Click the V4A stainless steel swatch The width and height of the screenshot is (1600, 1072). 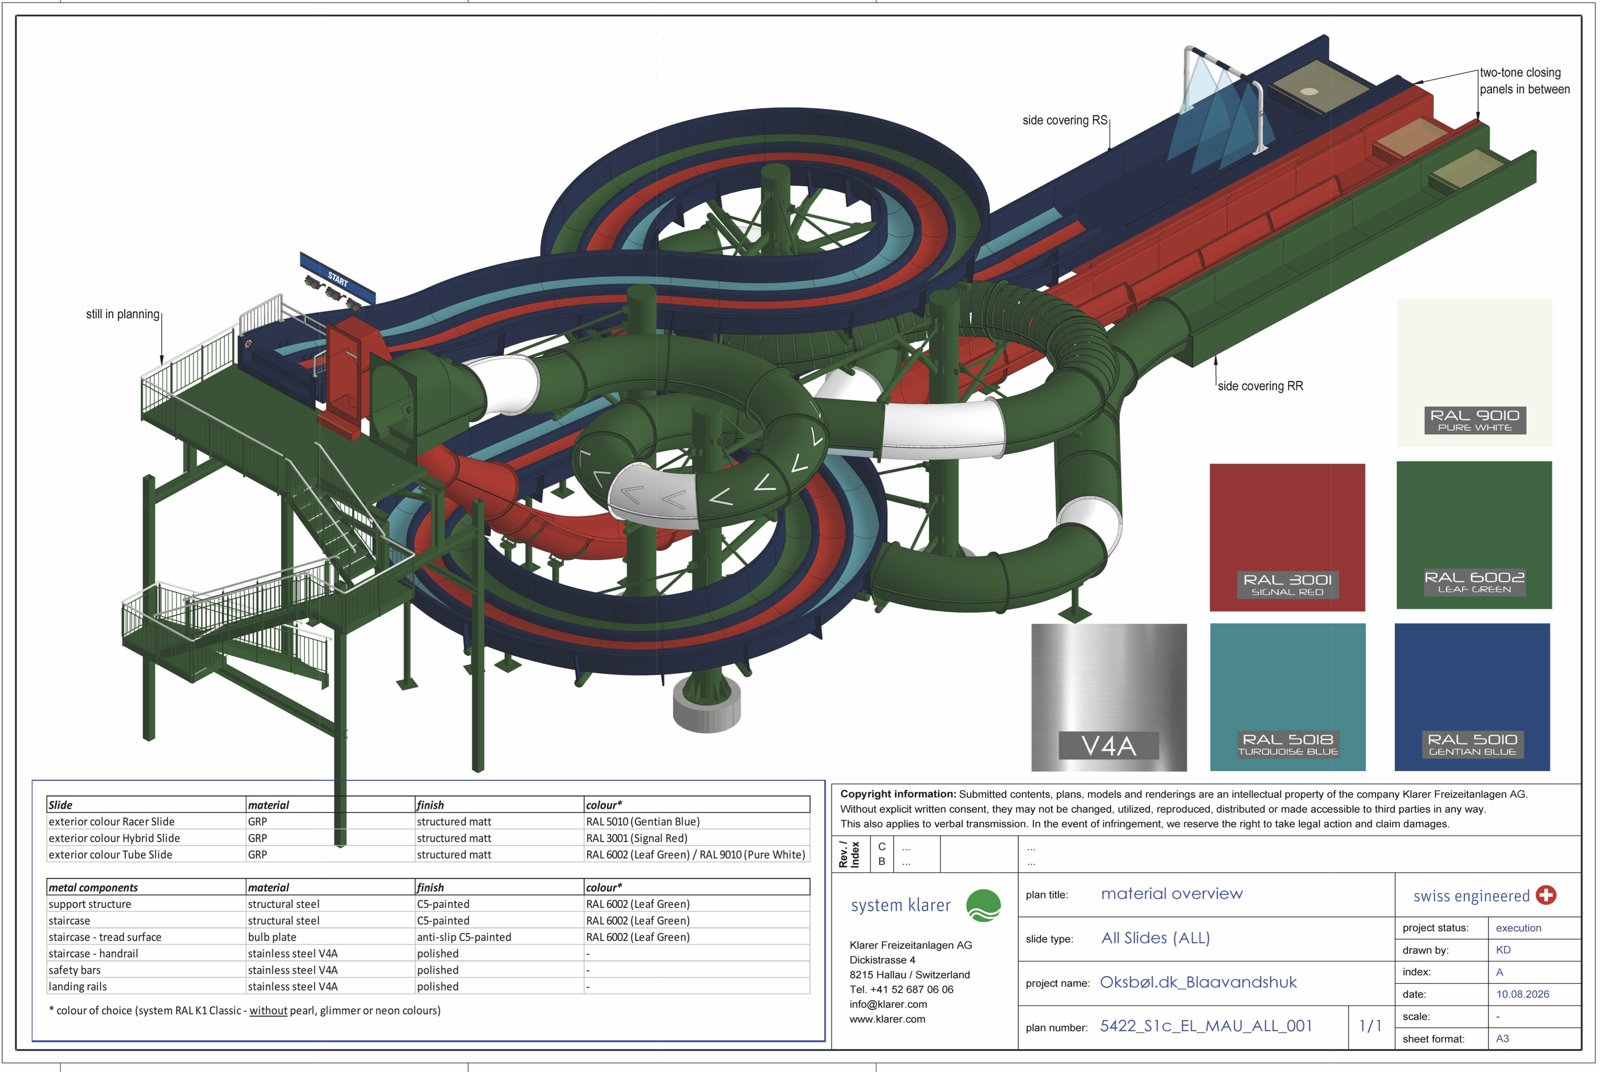pos(1109,697)
